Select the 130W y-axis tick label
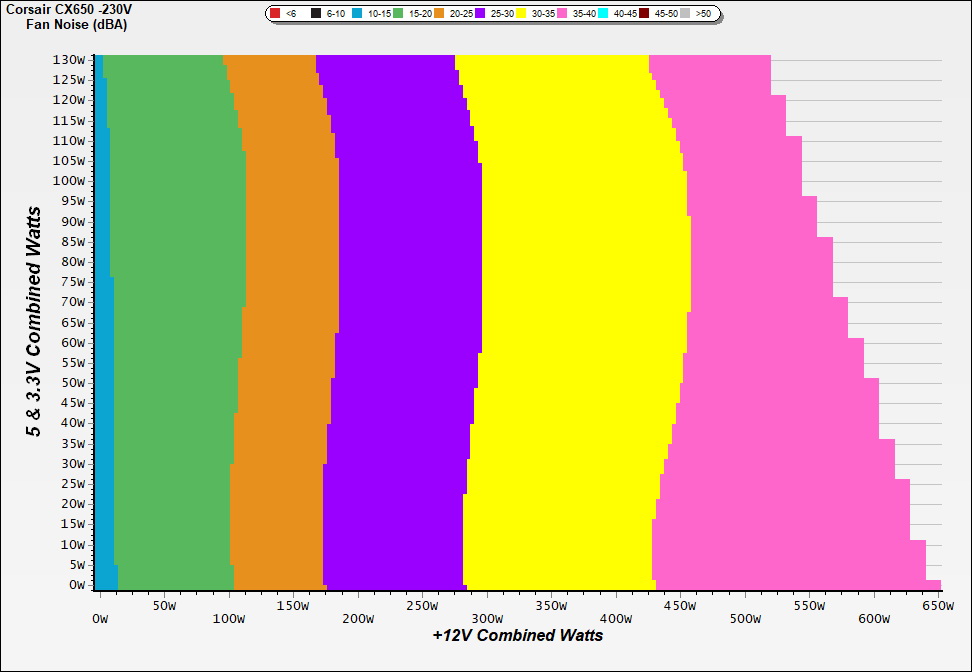Image resolution: width=972 pixels, height=672 pixels. 70,59
